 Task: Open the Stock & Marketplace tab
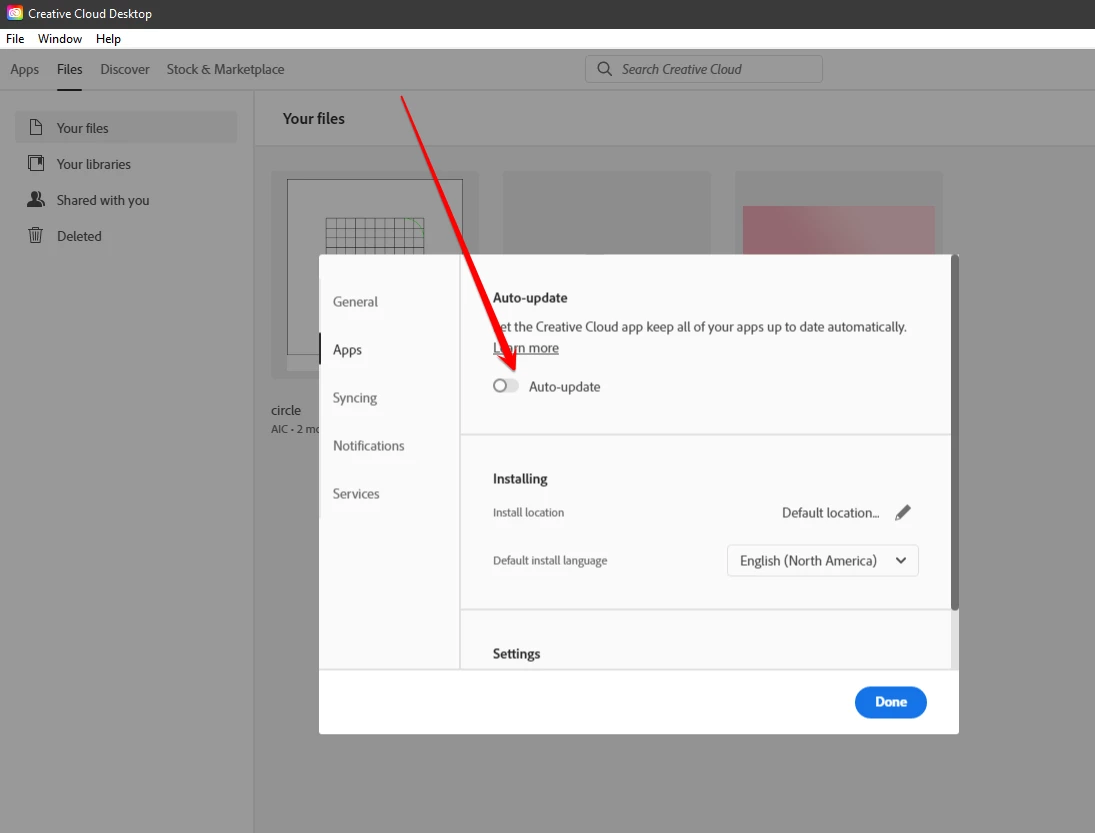[x=226, y=69]
